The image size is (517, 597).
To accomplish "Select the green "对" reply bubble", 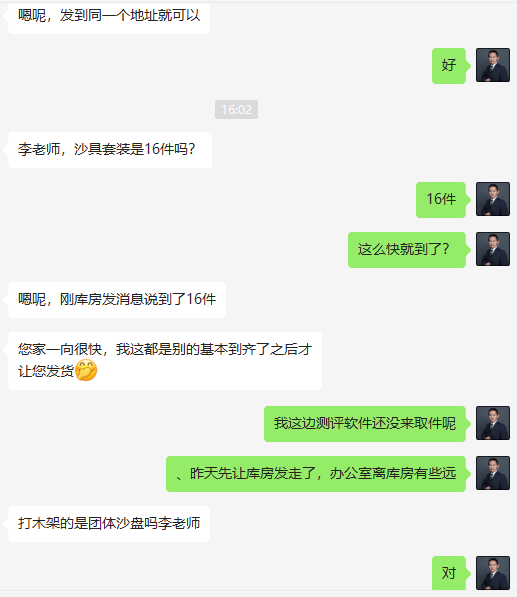I will 449,573.
